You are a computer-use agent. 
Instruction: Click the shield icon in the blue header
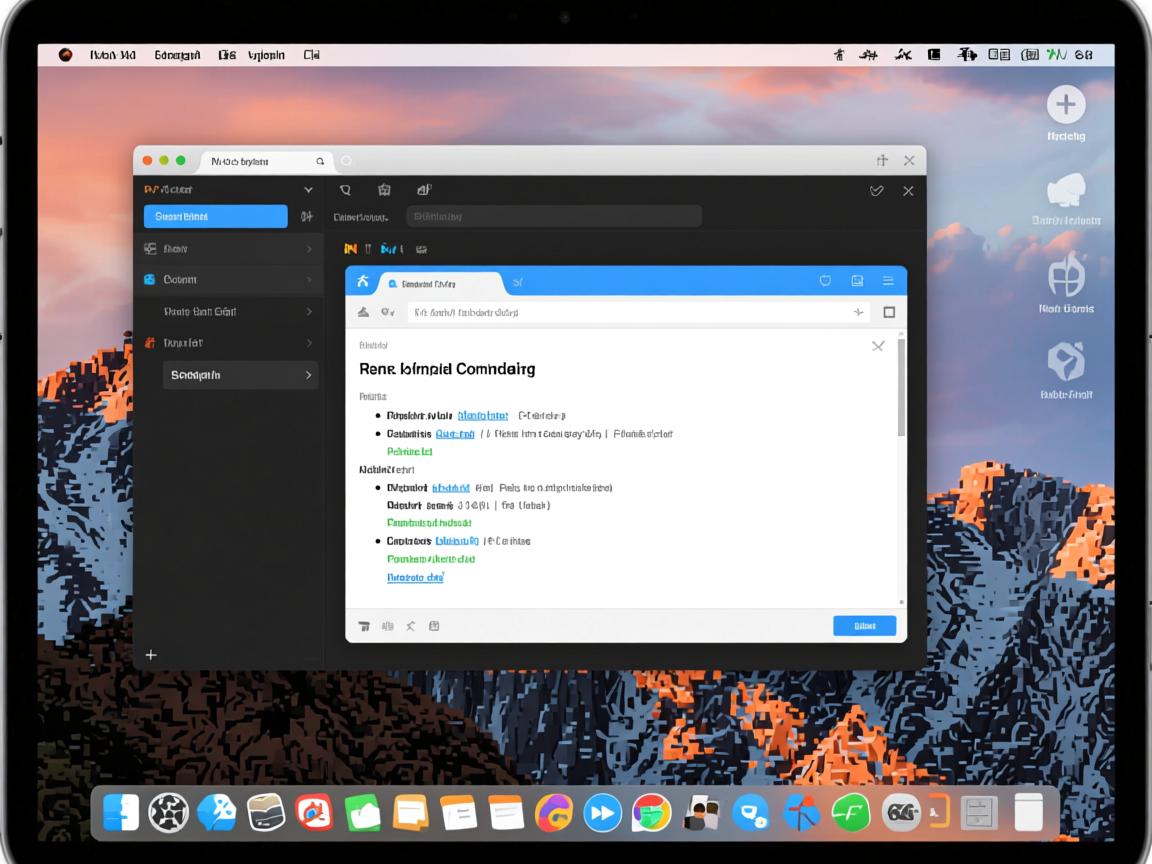(x=825, y=282)
